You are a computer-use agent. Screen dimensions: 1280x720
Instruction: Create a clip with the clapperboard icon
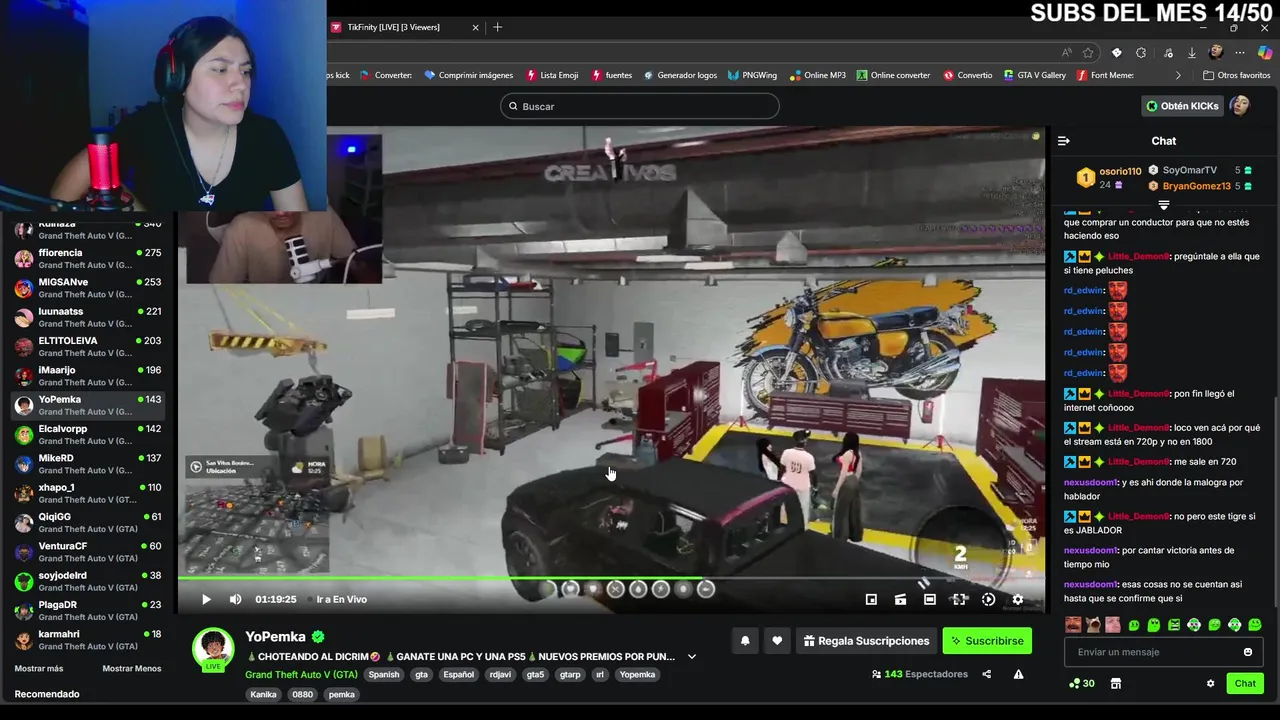pyautogui.click(x=900, y=599)
